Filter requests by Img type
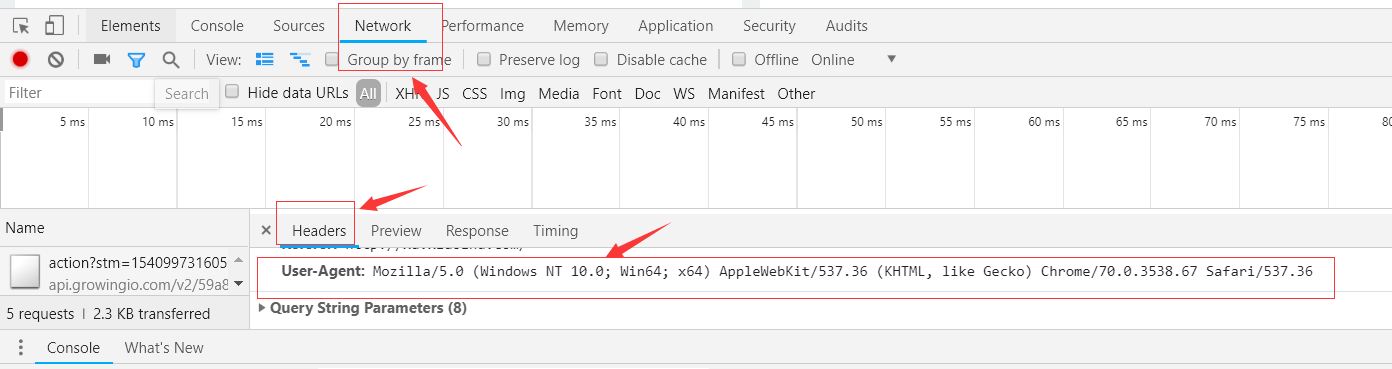 click(513, 93)
